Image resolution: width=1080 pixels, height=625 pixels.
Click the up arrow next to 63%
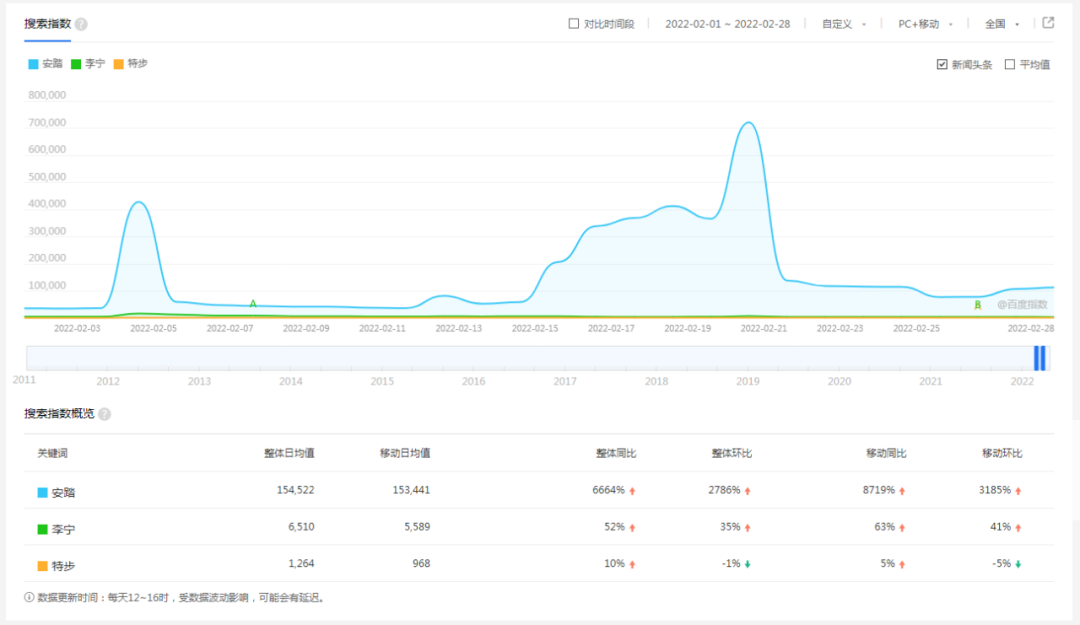(x=902, y=528)
